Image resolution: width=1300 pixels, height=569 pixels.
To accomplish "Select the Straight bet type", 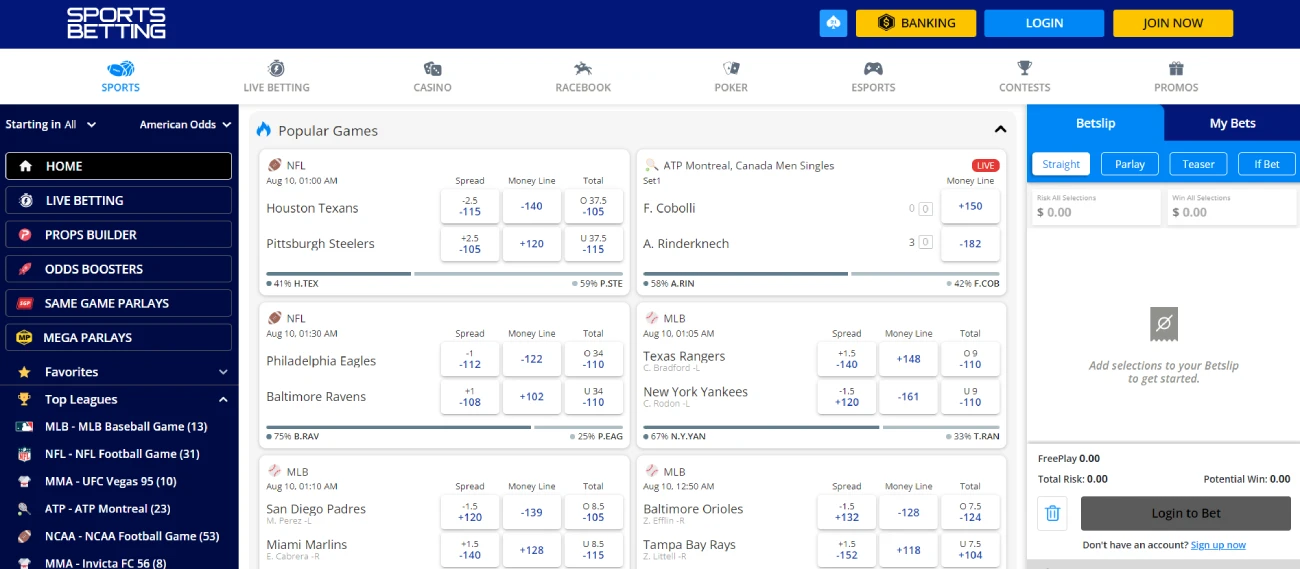I will (1061, 164).
